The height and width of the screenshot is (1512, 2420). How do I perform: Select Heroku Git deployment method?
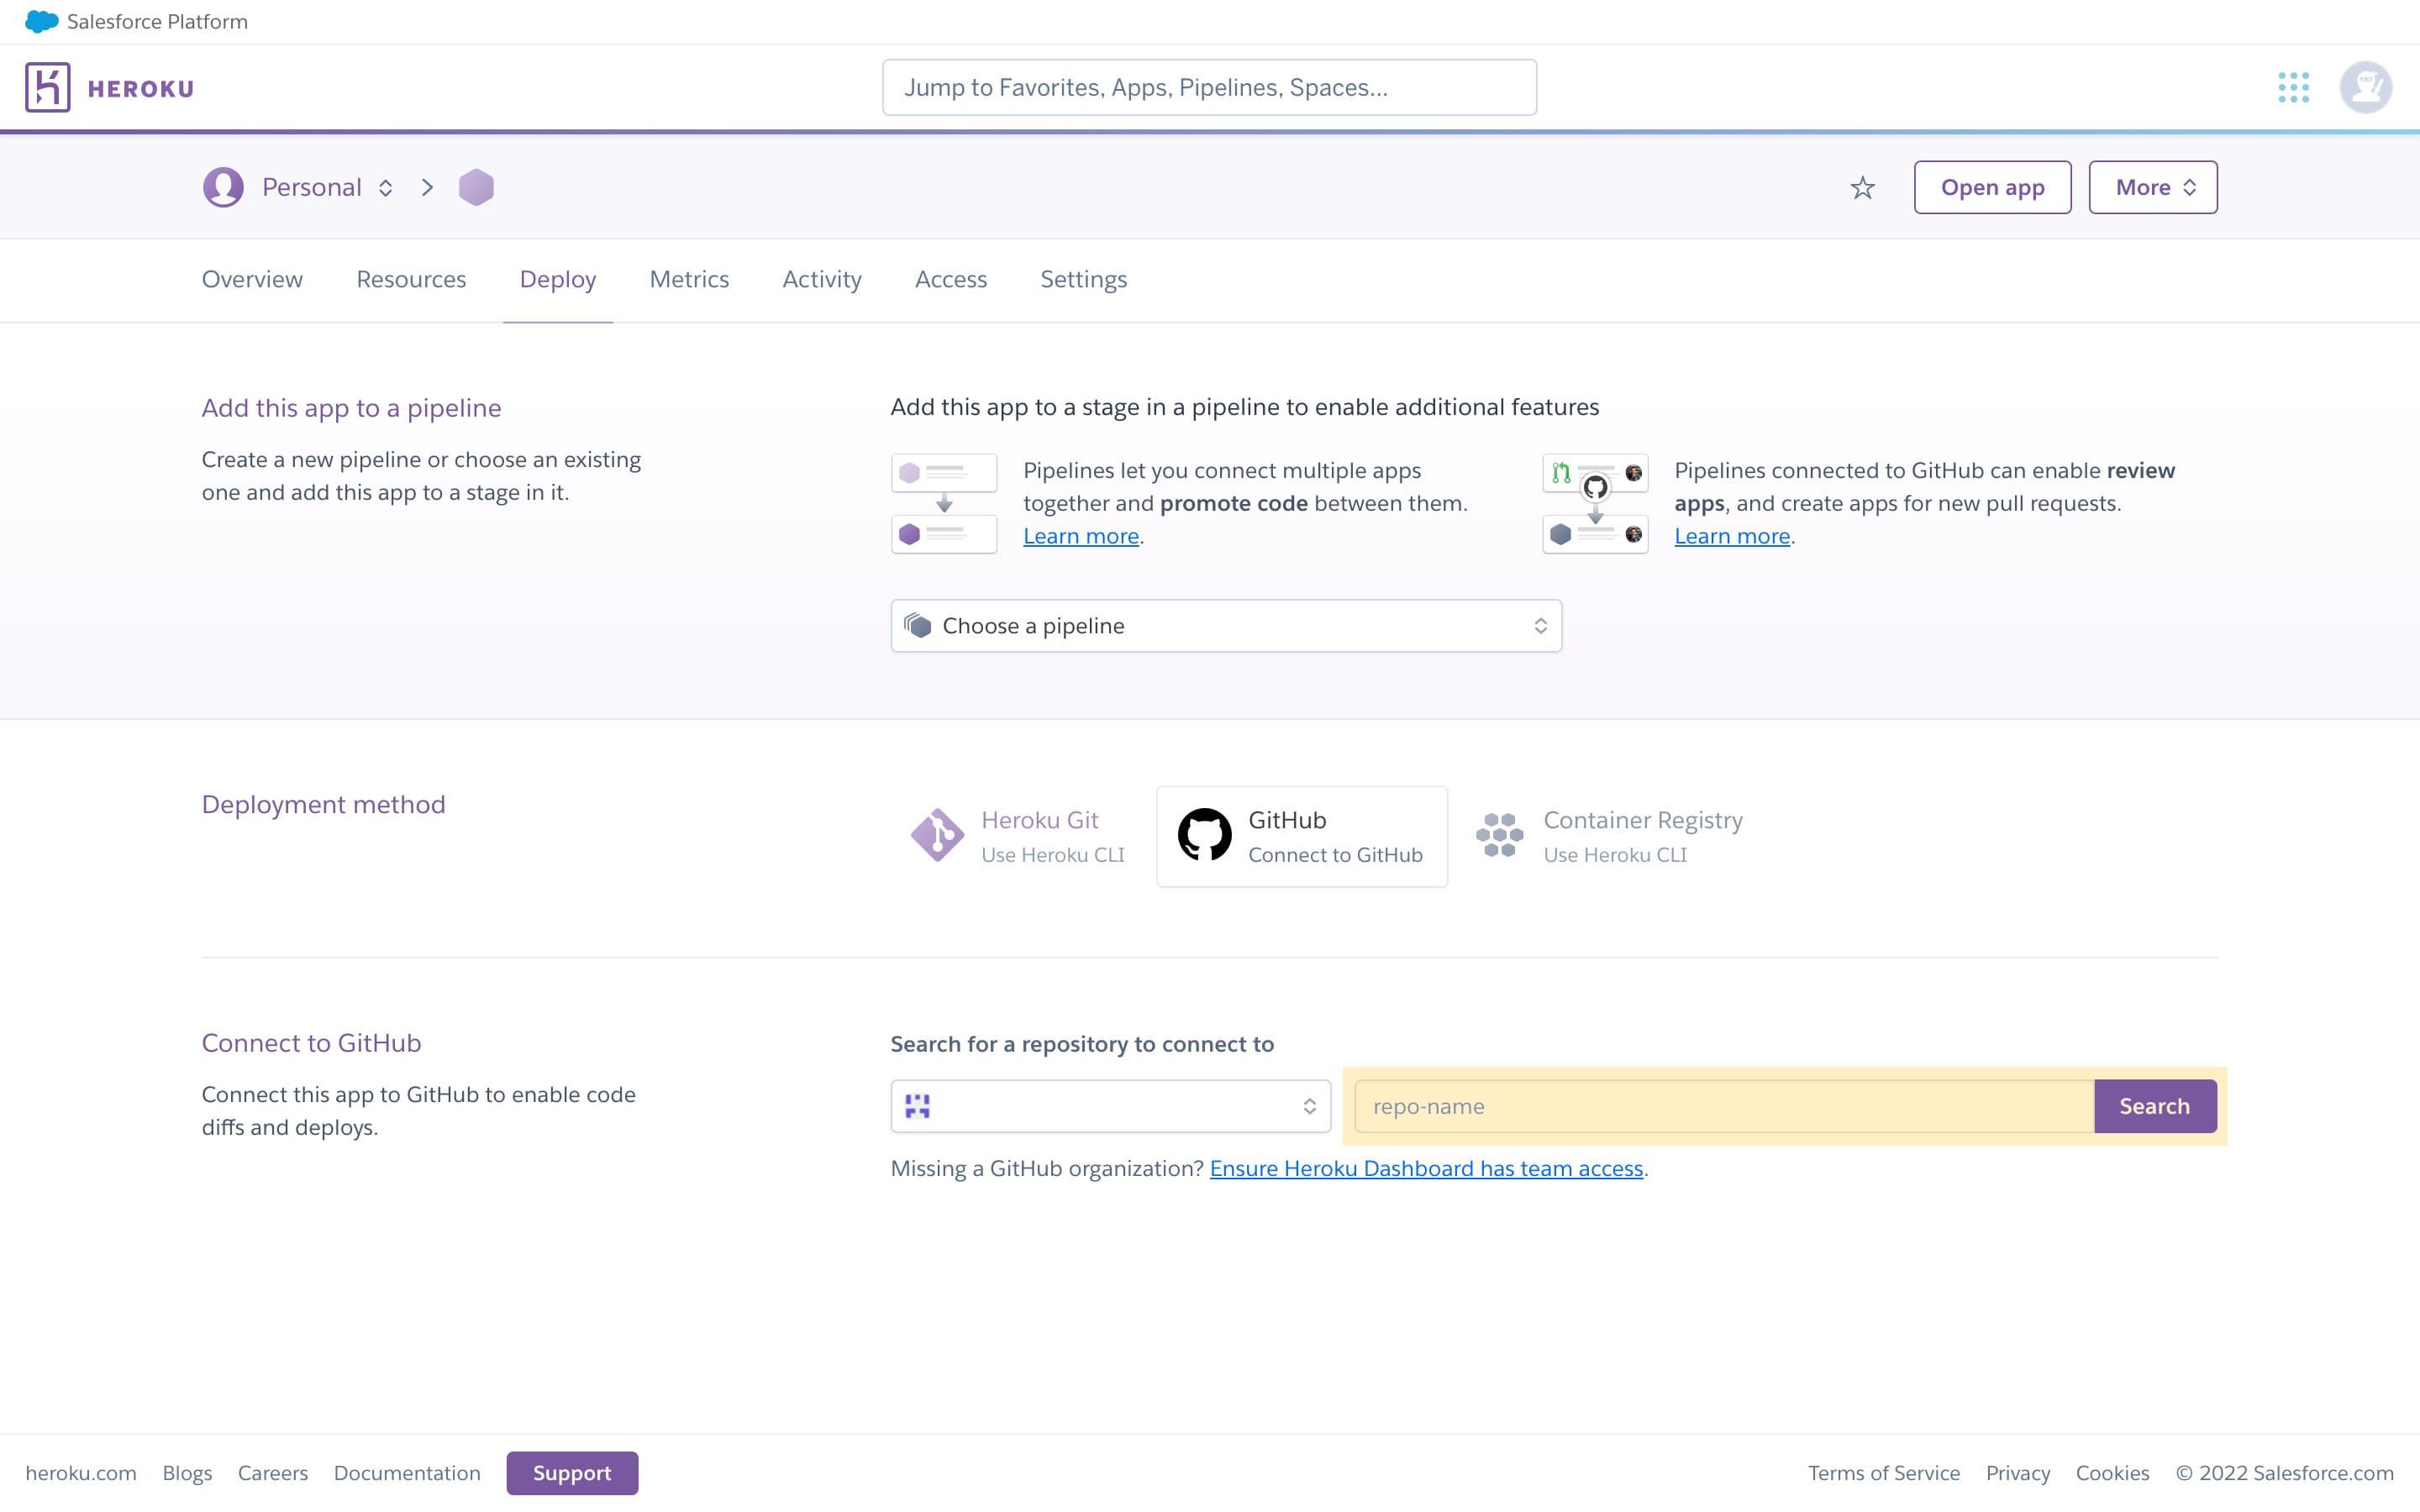tap(1018, 836)
